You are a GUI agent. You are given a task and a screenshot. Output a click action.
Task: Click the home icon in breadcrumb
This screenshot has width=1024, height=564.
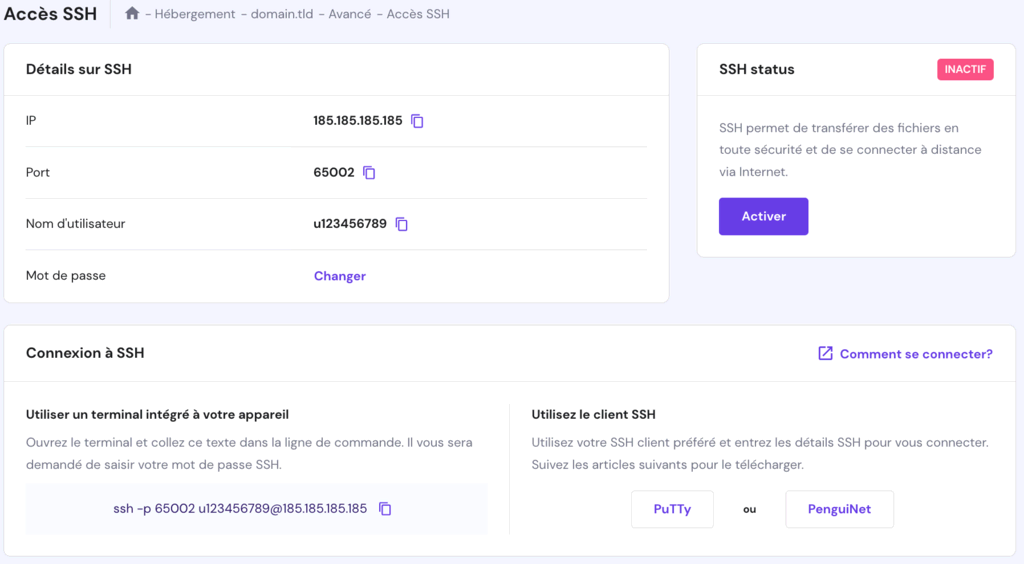click(x=132, y=14)
